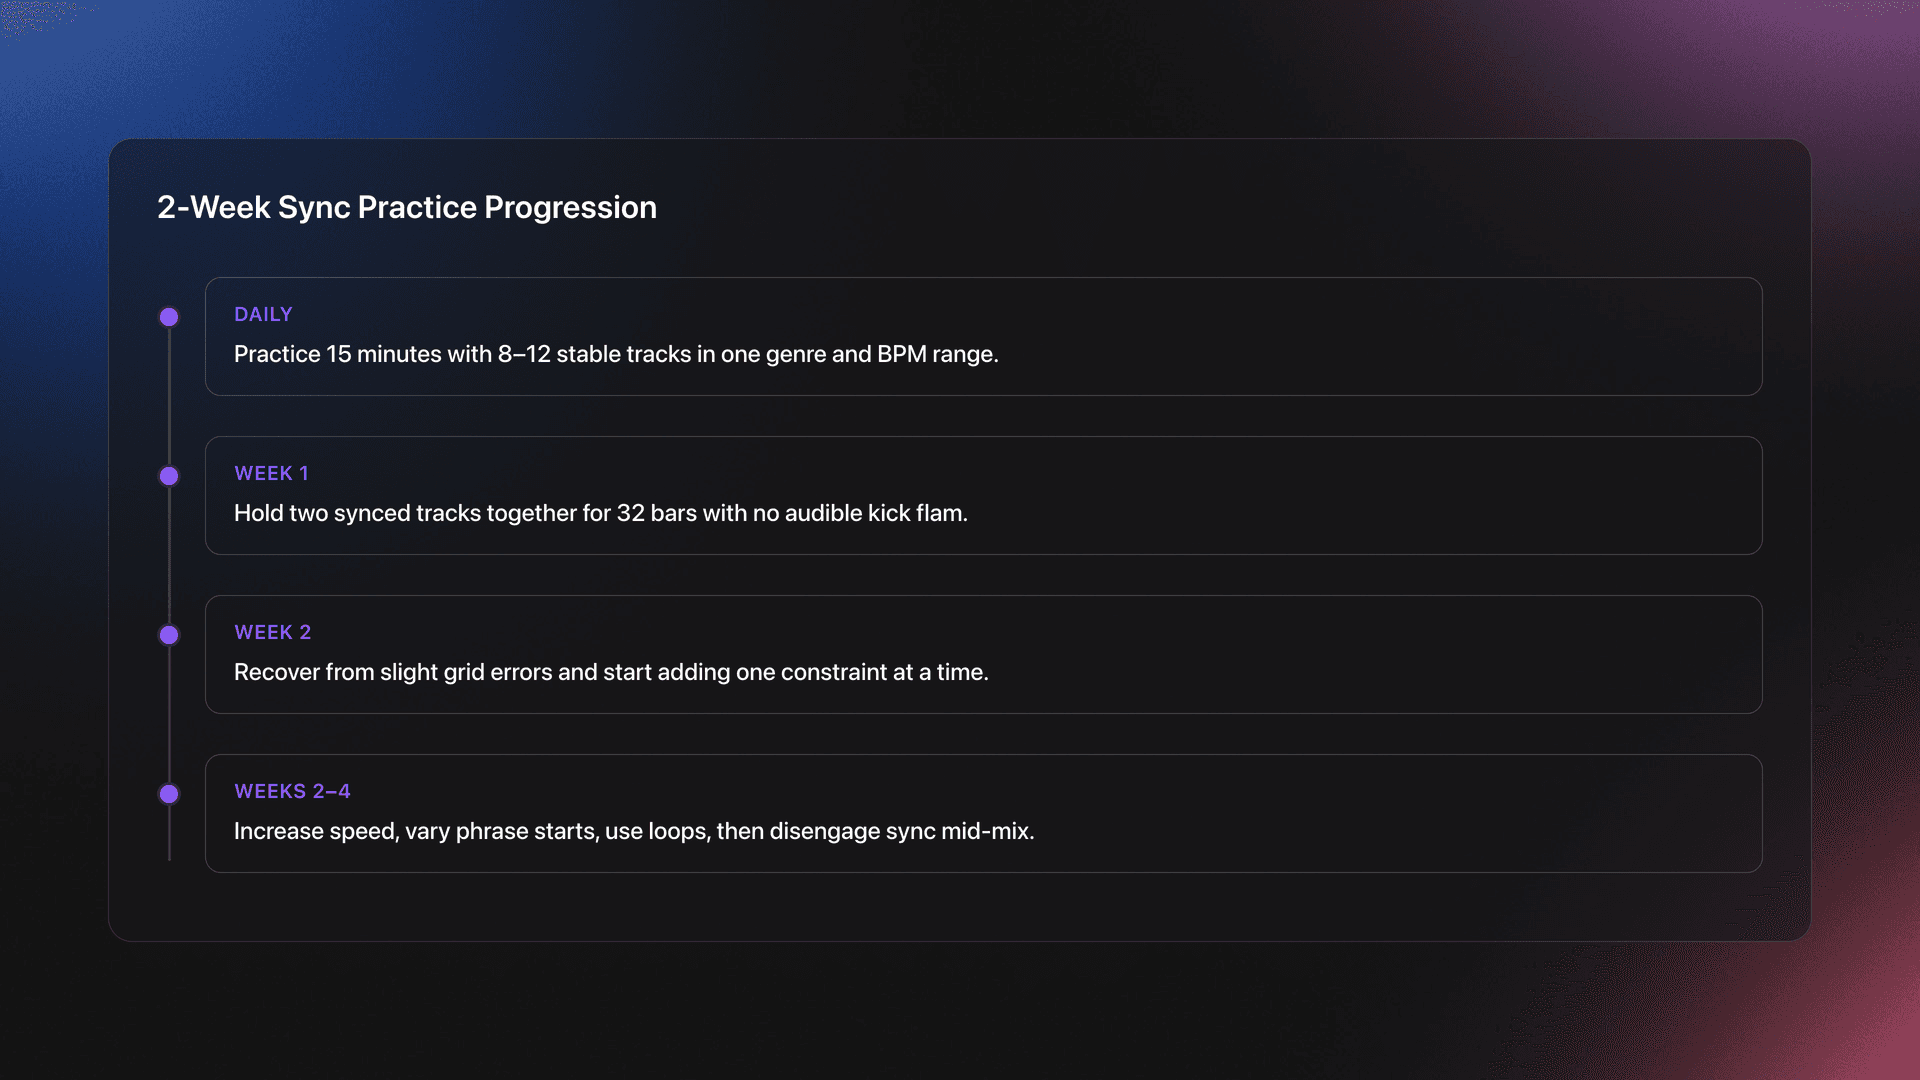Image resolution: width=1920 pixels, height=1080 pixels.
Task: Click timeline line between DAILY and WEEK 1 dots
Action: (169, 396)
